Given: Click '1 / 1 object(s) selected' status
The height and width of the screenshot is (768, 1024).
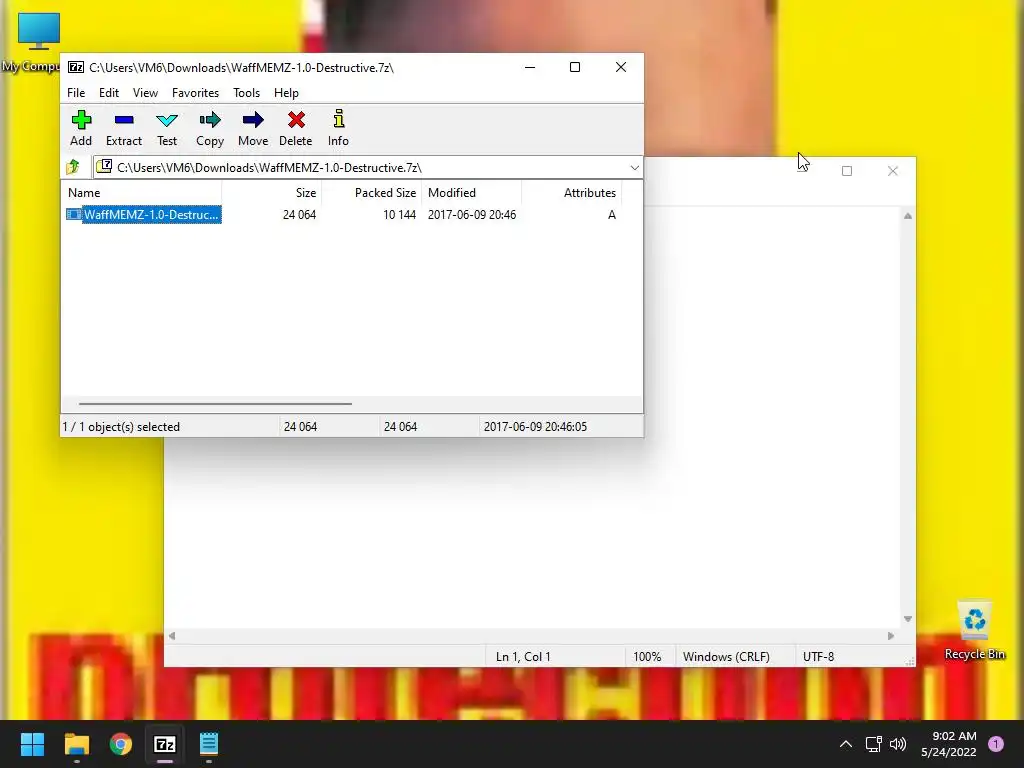Looking at the screenshot, I should coord(121,426).
